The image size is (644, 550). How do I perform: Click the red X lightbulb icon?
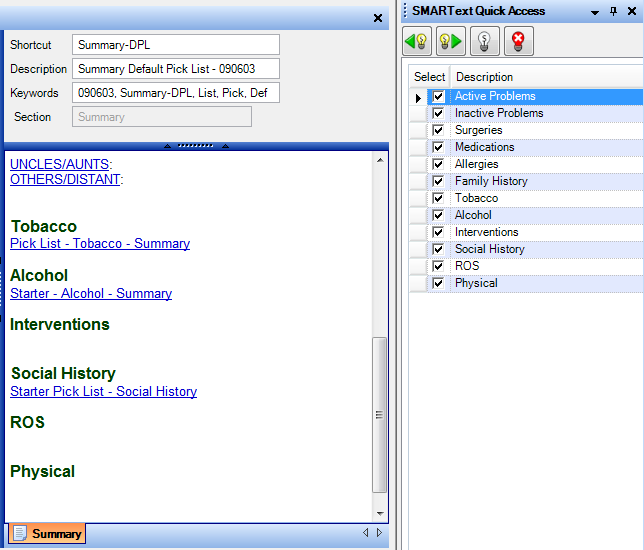tap(518, 41)
